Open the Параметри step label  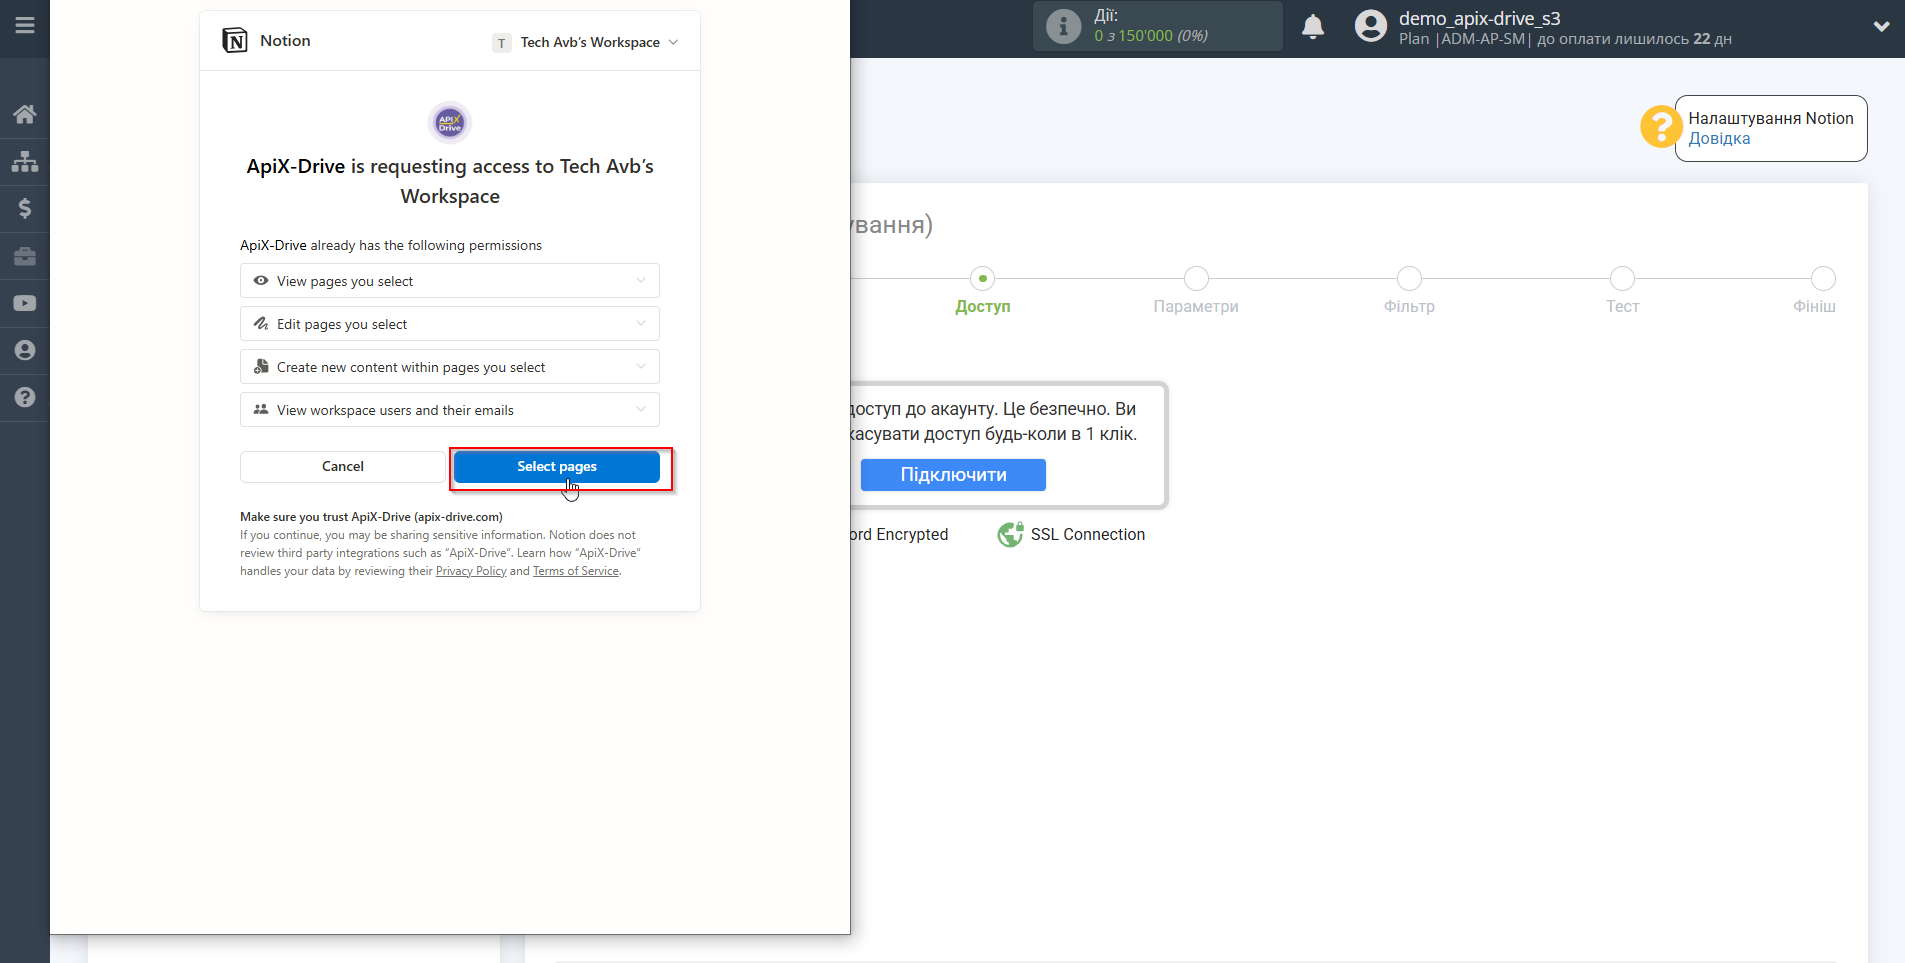coord(1196,307)
